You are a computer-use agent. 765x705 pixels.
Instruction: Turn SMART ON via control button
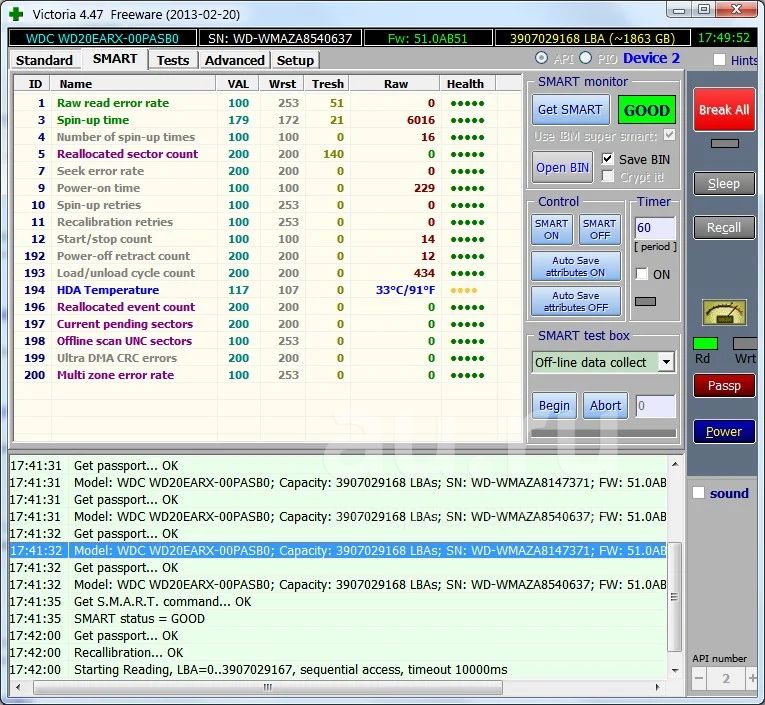[551, 229]
